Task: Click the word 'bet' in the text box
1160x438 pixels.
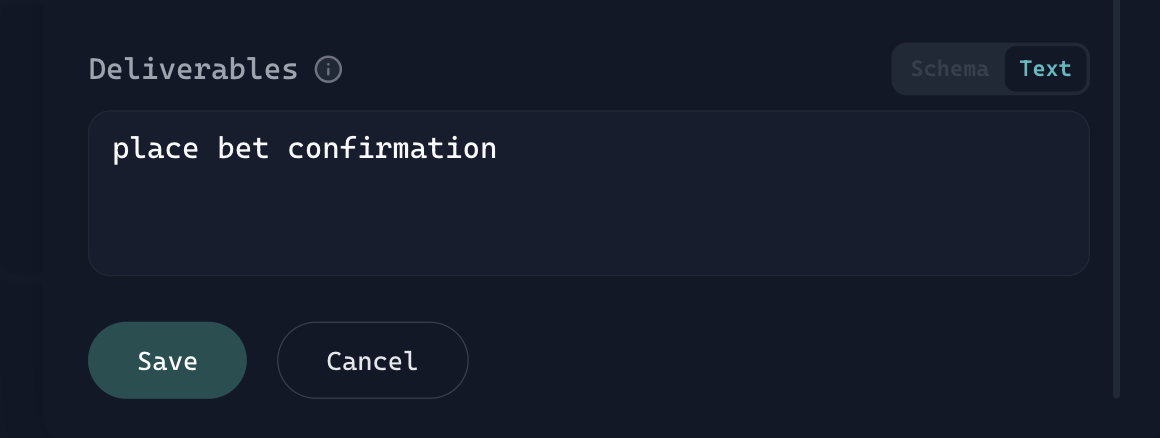Action: point(243,149)
